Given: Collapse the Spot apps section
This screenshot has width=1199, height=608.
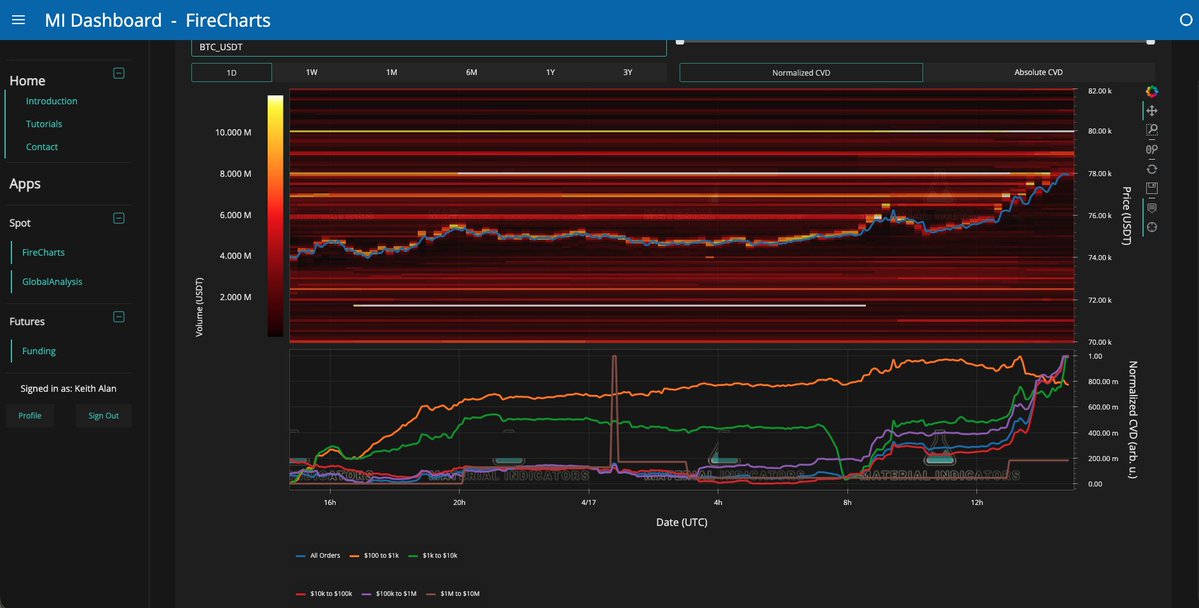Looking at the screenshot, I should [x=118, y=218].
